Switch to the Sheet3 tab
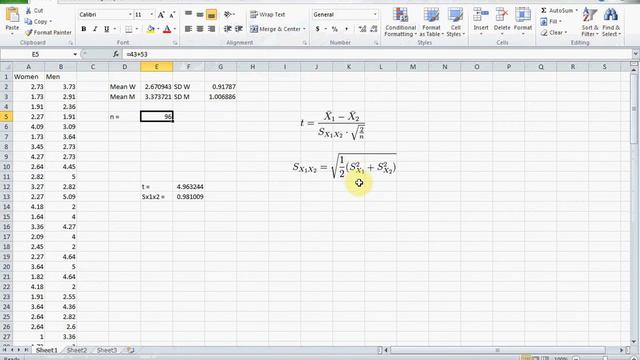 (107, 350)
